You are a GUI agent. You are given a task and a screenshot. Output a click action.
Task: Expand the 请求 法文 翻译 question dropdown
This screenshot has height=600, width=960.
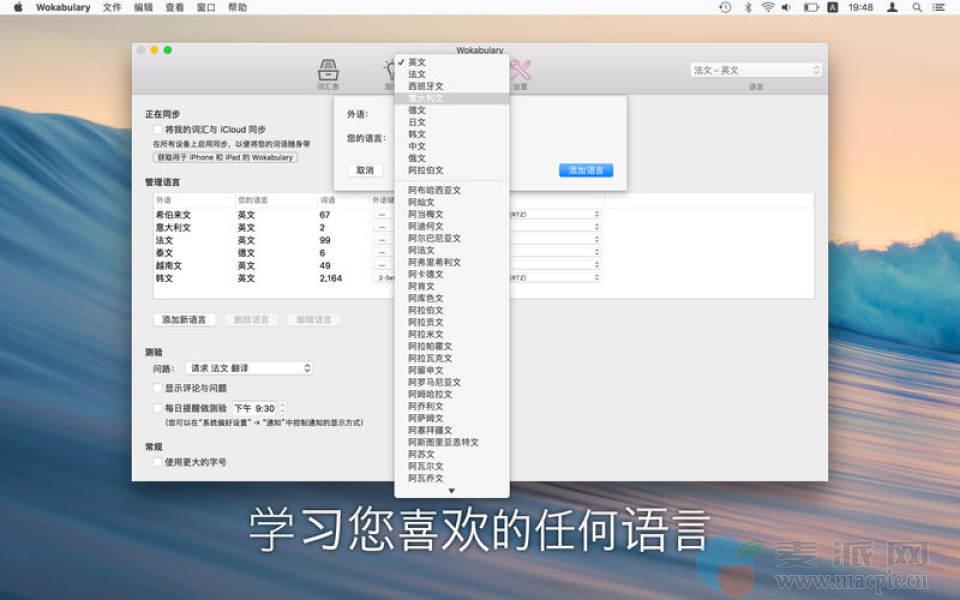(x=251, y=368)
